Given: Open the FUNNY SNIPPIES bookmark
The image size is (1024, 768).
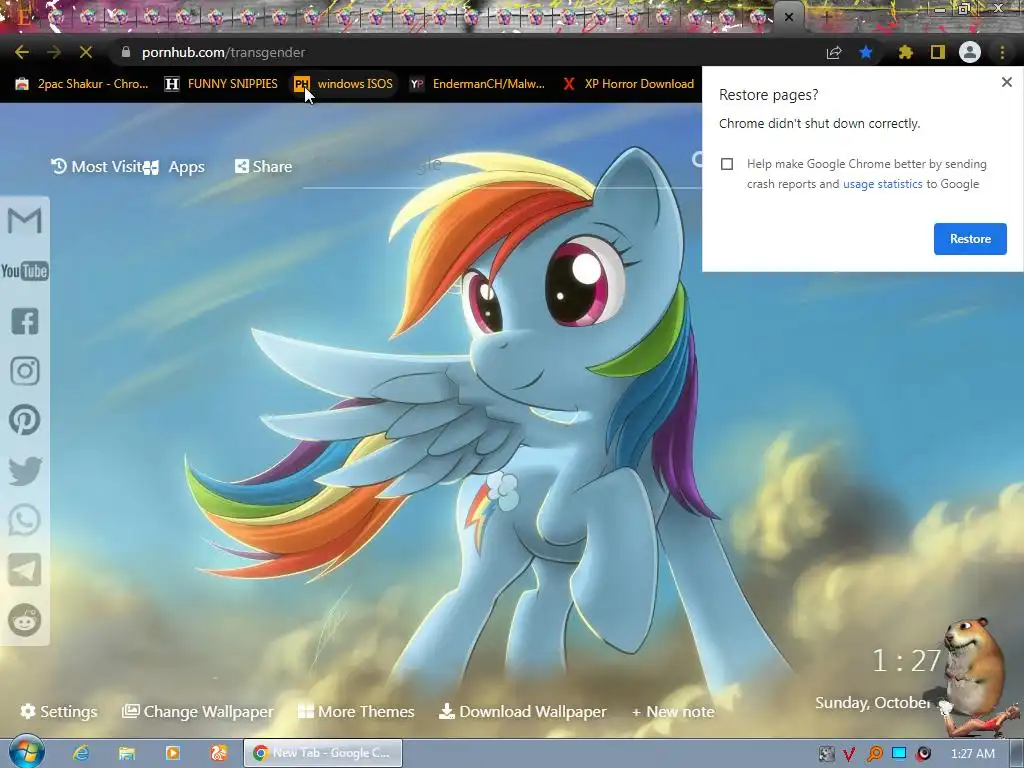Looking at the screenshot, I should pos(221,84).
